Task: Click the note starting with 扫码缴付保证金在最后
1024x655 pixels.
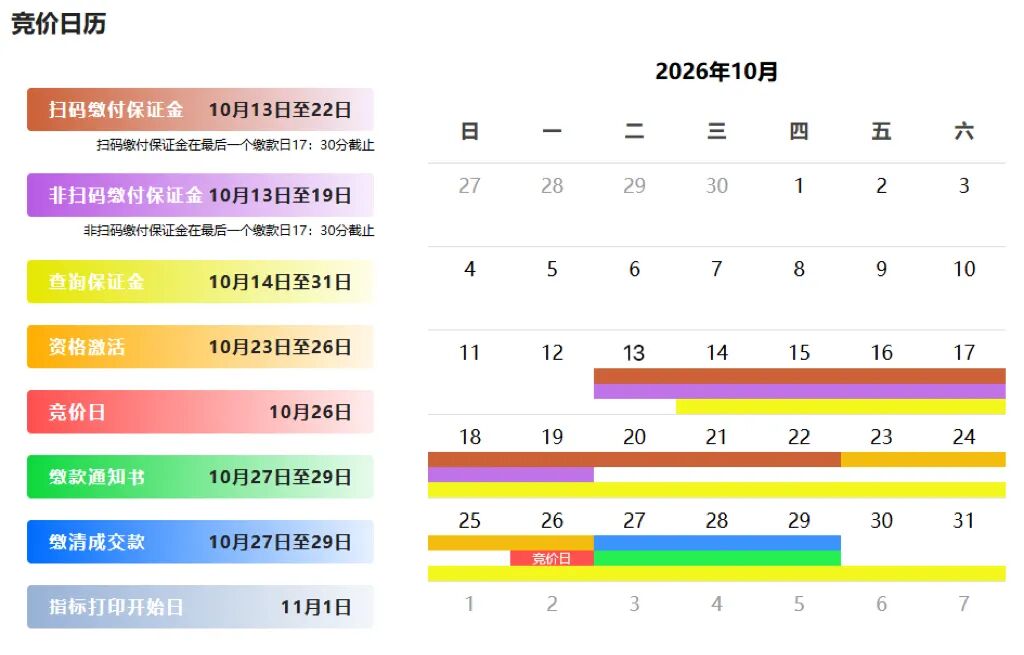Action: pyautogui.click(x=235, y=145)
